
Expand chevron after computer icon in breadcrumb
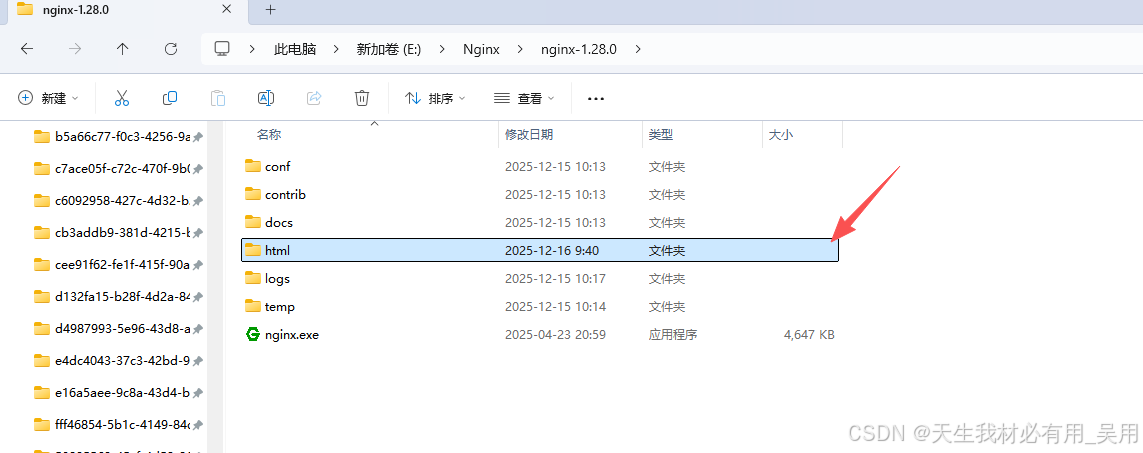pyautogui.click(x=252, y=49)
